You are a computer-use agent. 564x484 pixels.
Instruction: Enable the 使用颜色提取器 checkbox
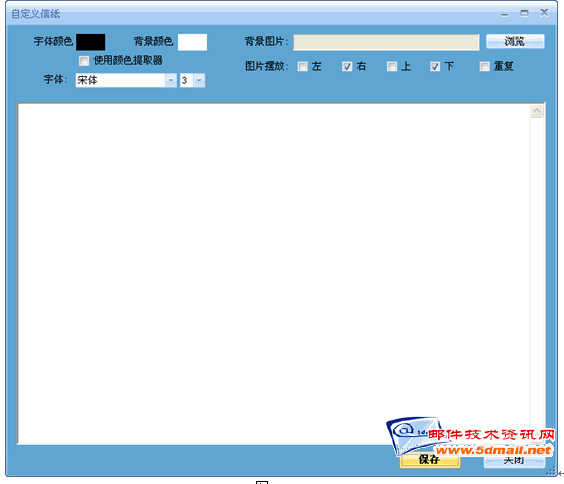click(x=84, y=61)
